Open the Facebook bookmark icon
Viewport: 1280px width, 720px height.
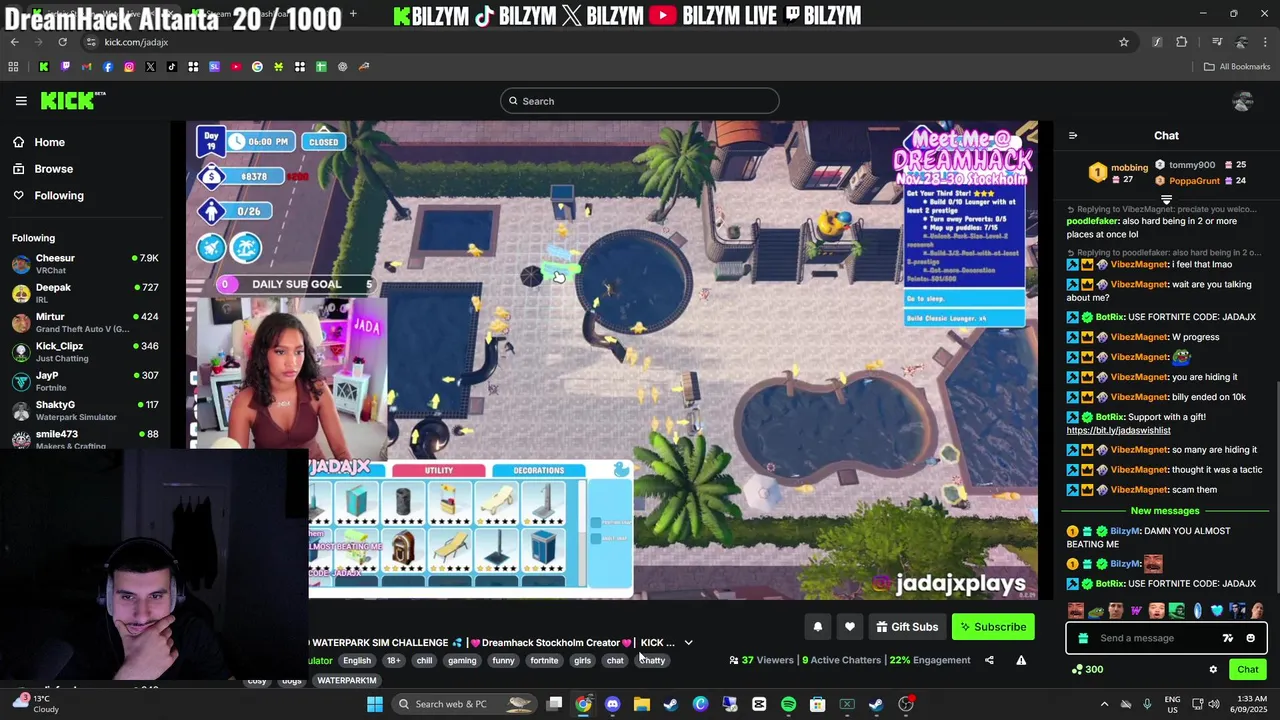[x=108, y=67]
